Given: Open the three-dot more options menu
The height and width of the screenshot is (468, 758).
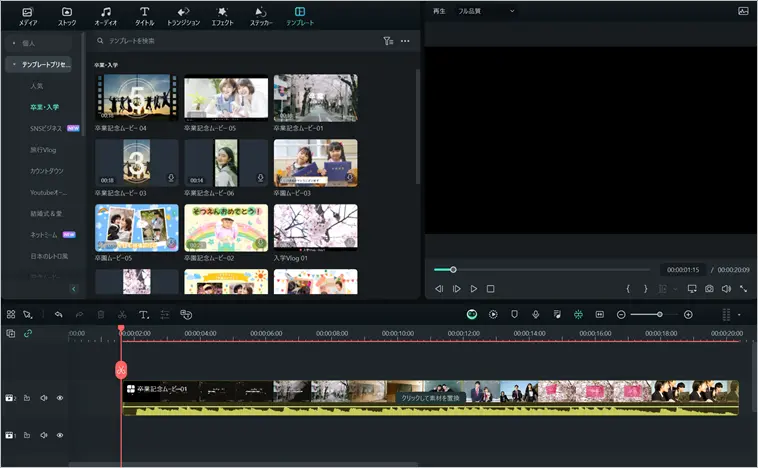Looking at the screenshot, I should tap(405, 41).
